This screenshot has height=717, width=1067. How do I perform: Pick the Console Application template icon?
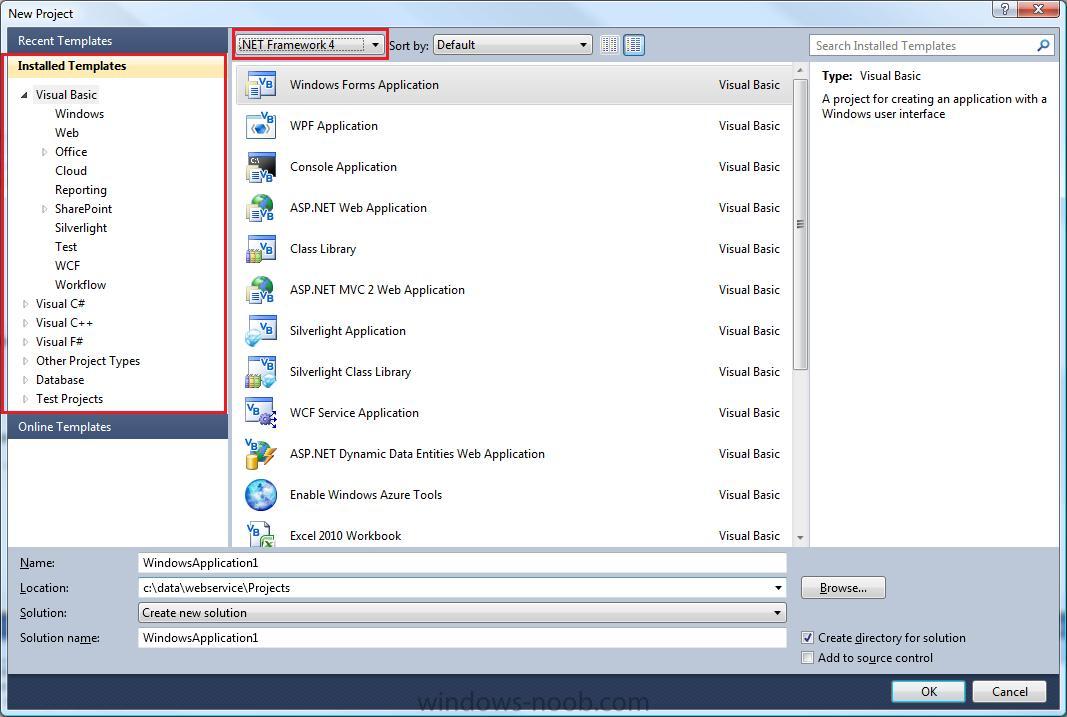(261, 167)
